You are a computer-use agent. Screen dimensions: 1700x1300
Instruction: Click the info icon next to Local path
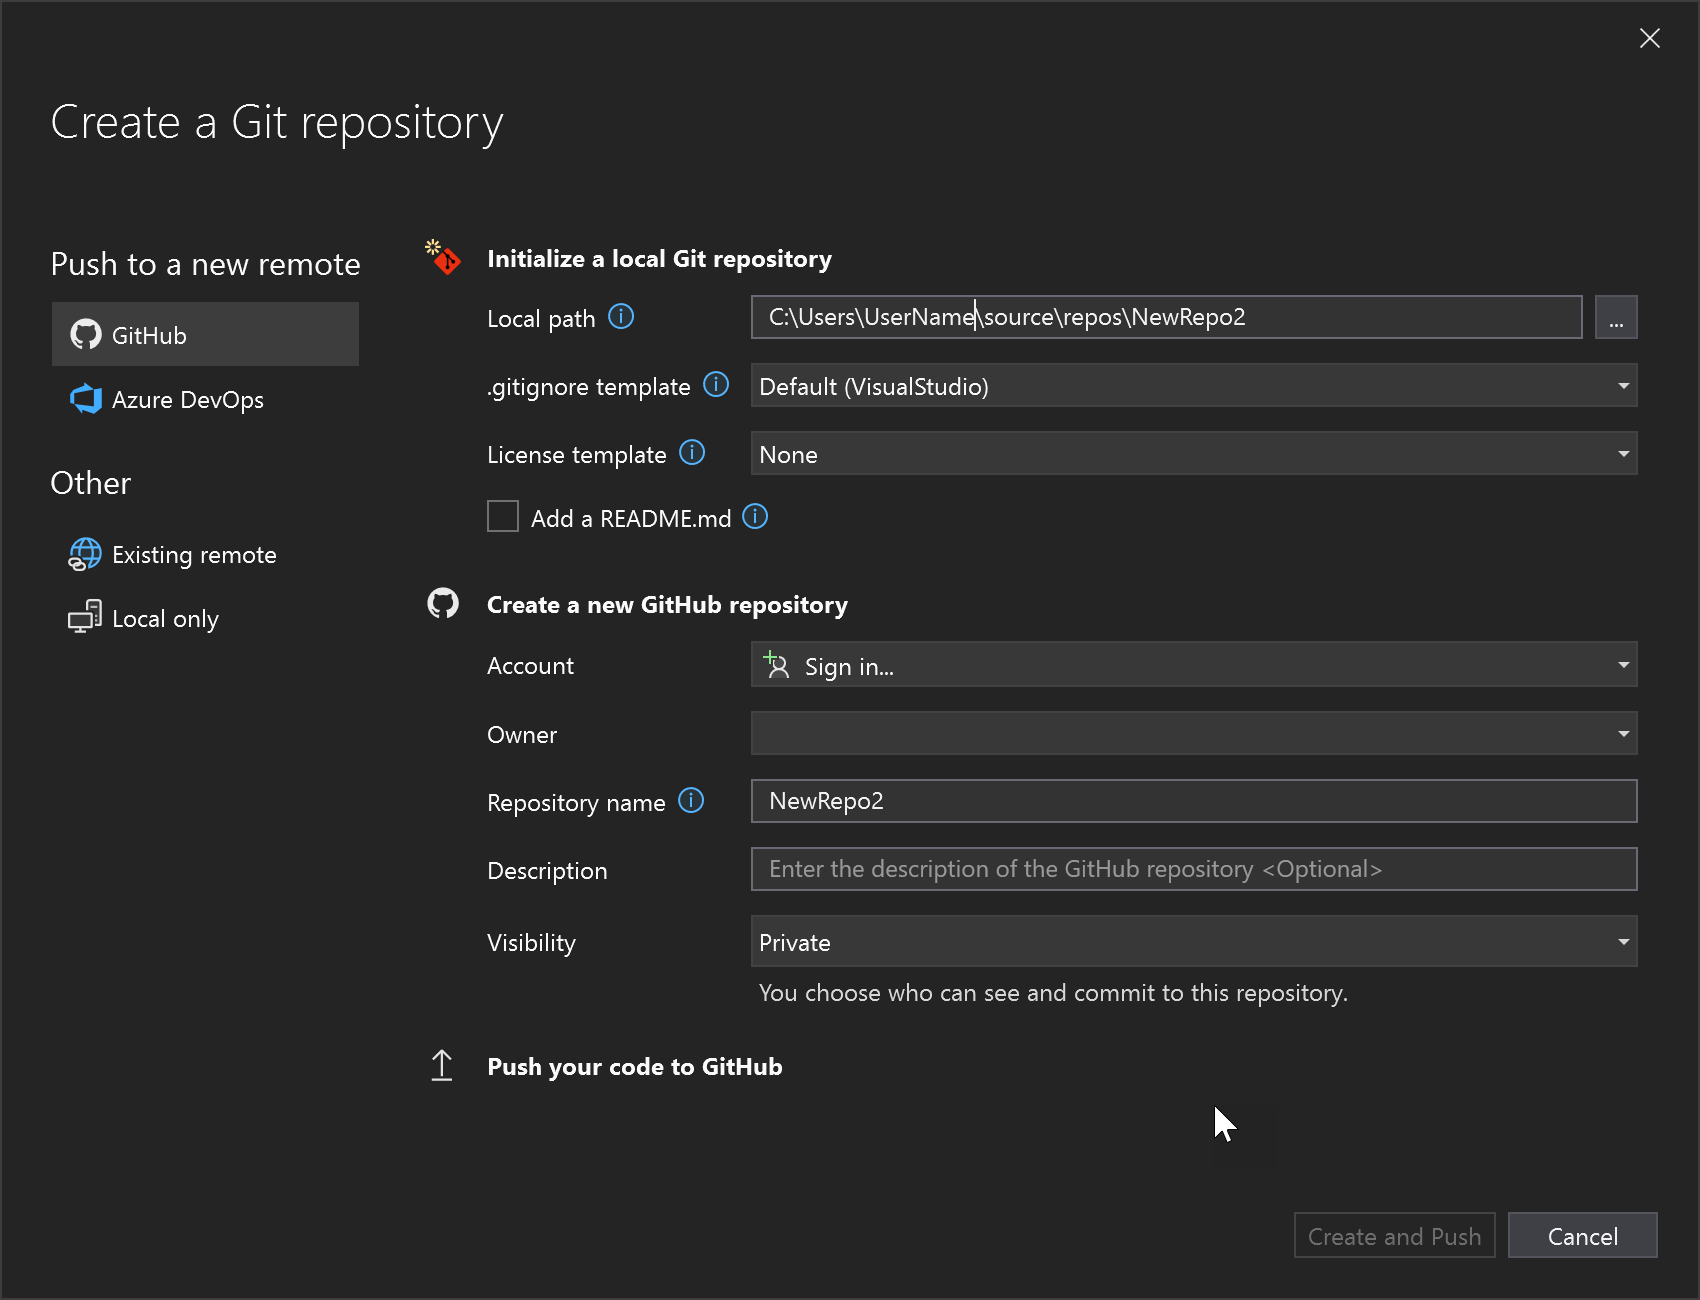621,317
